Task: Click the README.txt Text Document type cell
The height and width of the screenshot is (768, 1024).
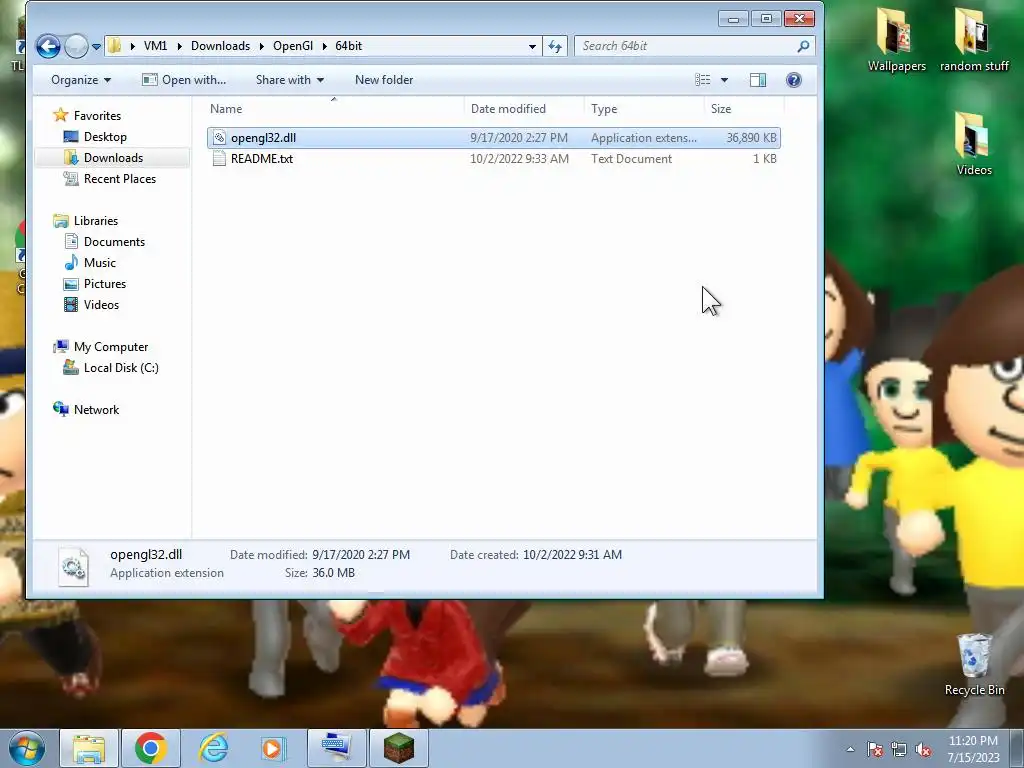Action: pyautogui.click(x=632, y=159)
